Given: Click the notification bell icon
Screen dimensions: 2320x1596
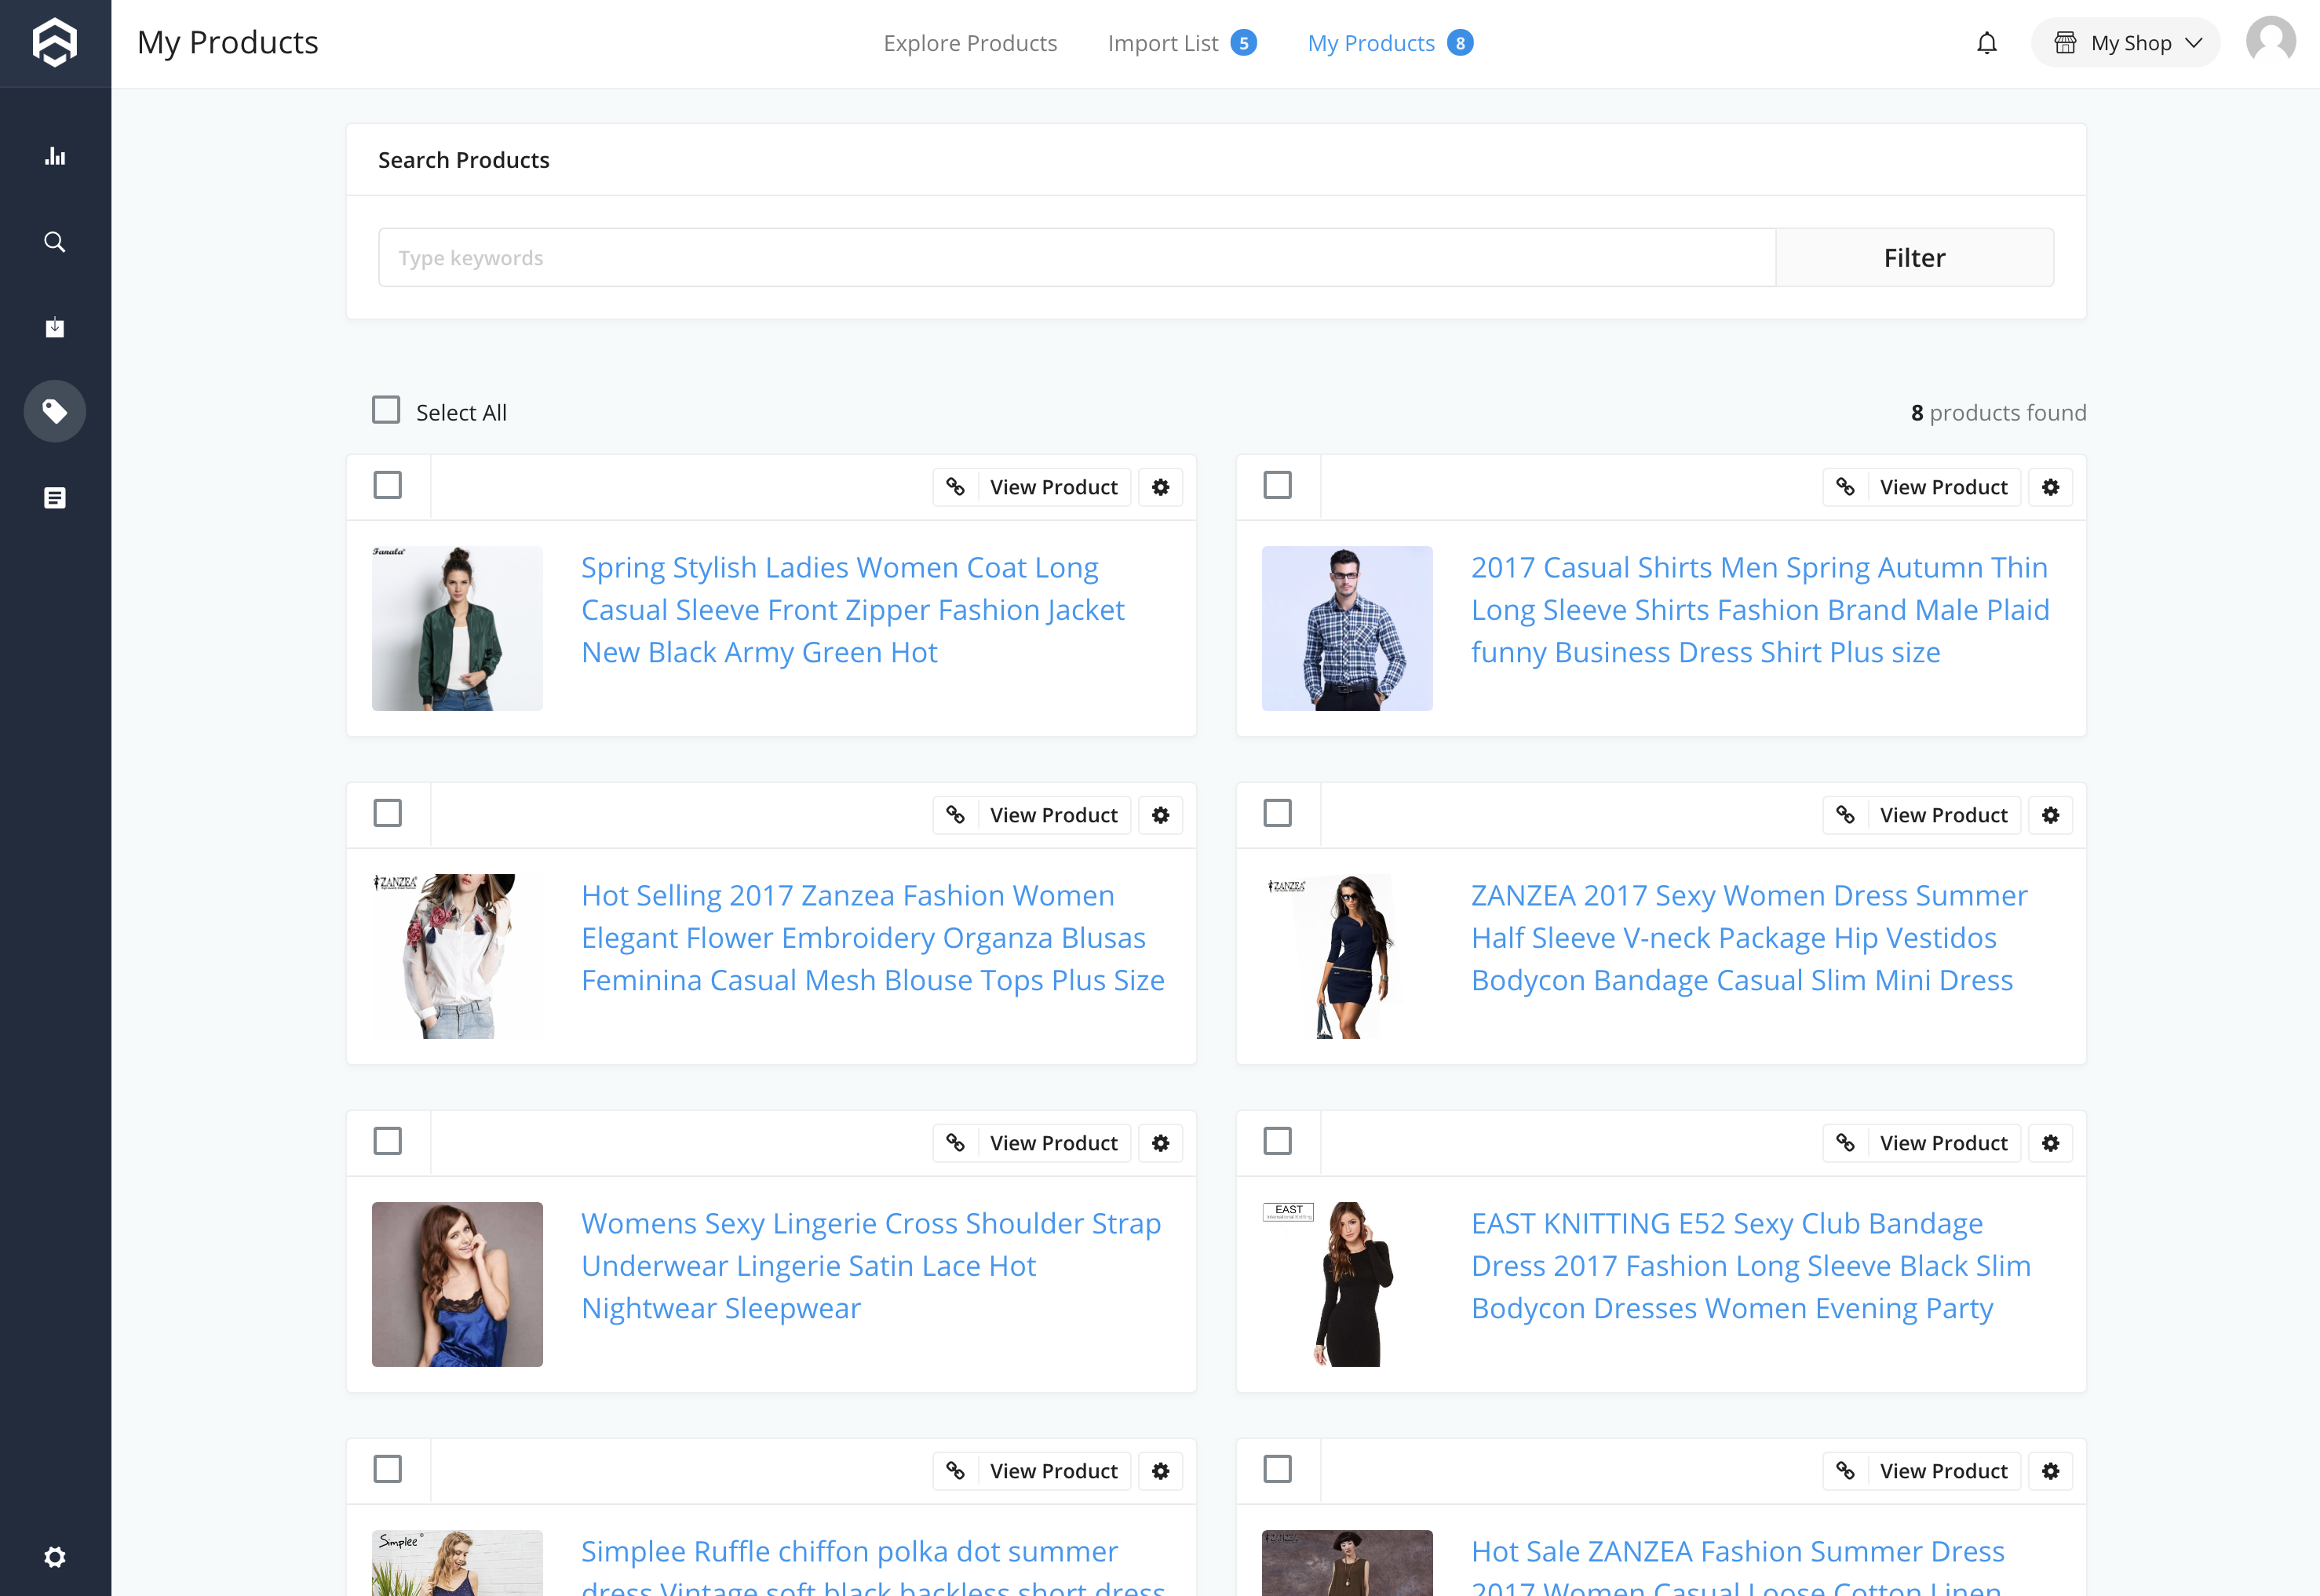Looking at the screenshot, I should [1986, 43].
